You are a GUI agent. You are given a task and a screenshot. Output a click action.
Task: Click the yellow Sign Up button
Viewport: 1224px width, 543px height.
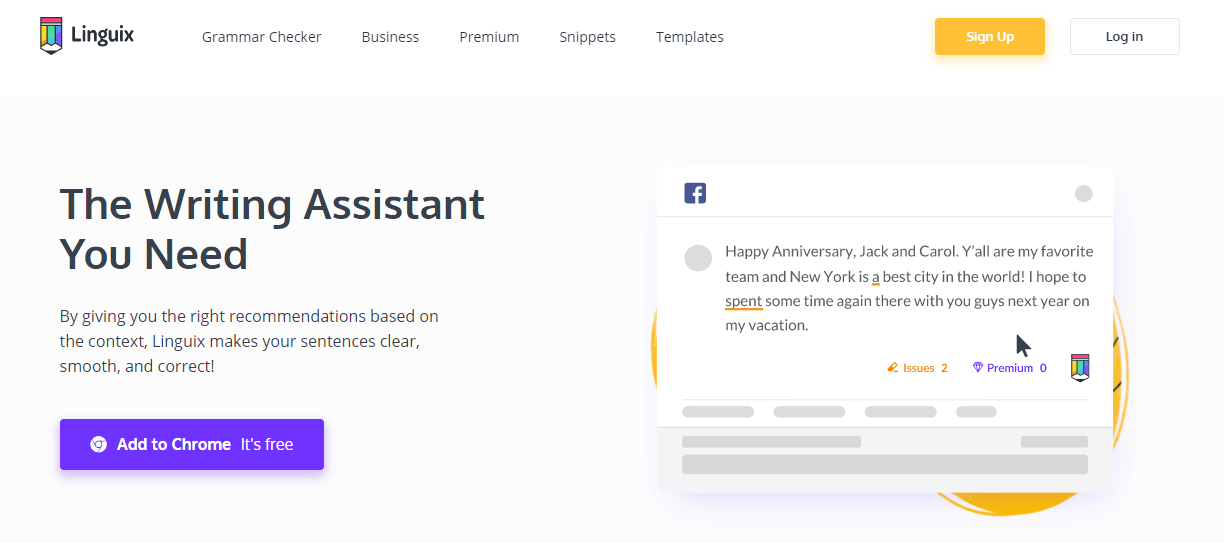[990, 36]
